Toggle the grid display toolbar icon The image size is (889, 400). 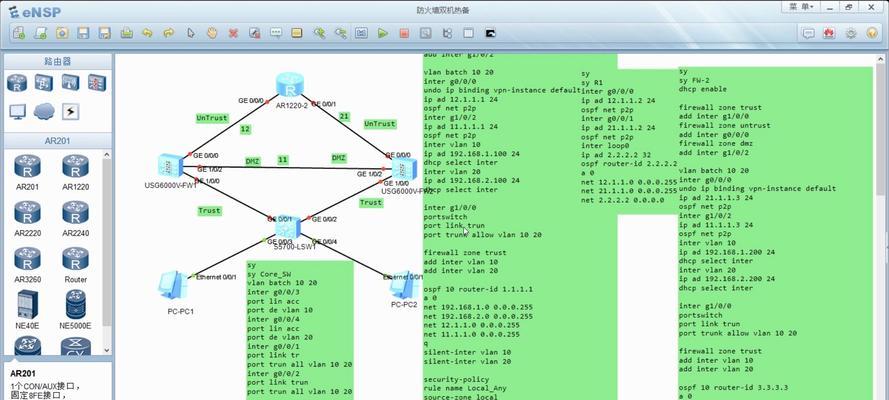468,33
